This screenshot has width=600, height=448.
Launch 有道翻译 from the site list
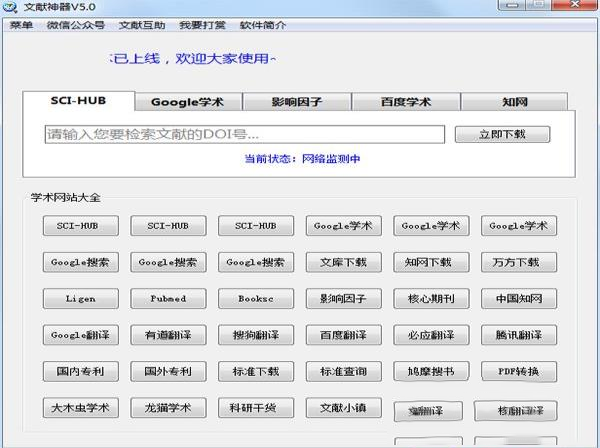click(x=168, y=335)
